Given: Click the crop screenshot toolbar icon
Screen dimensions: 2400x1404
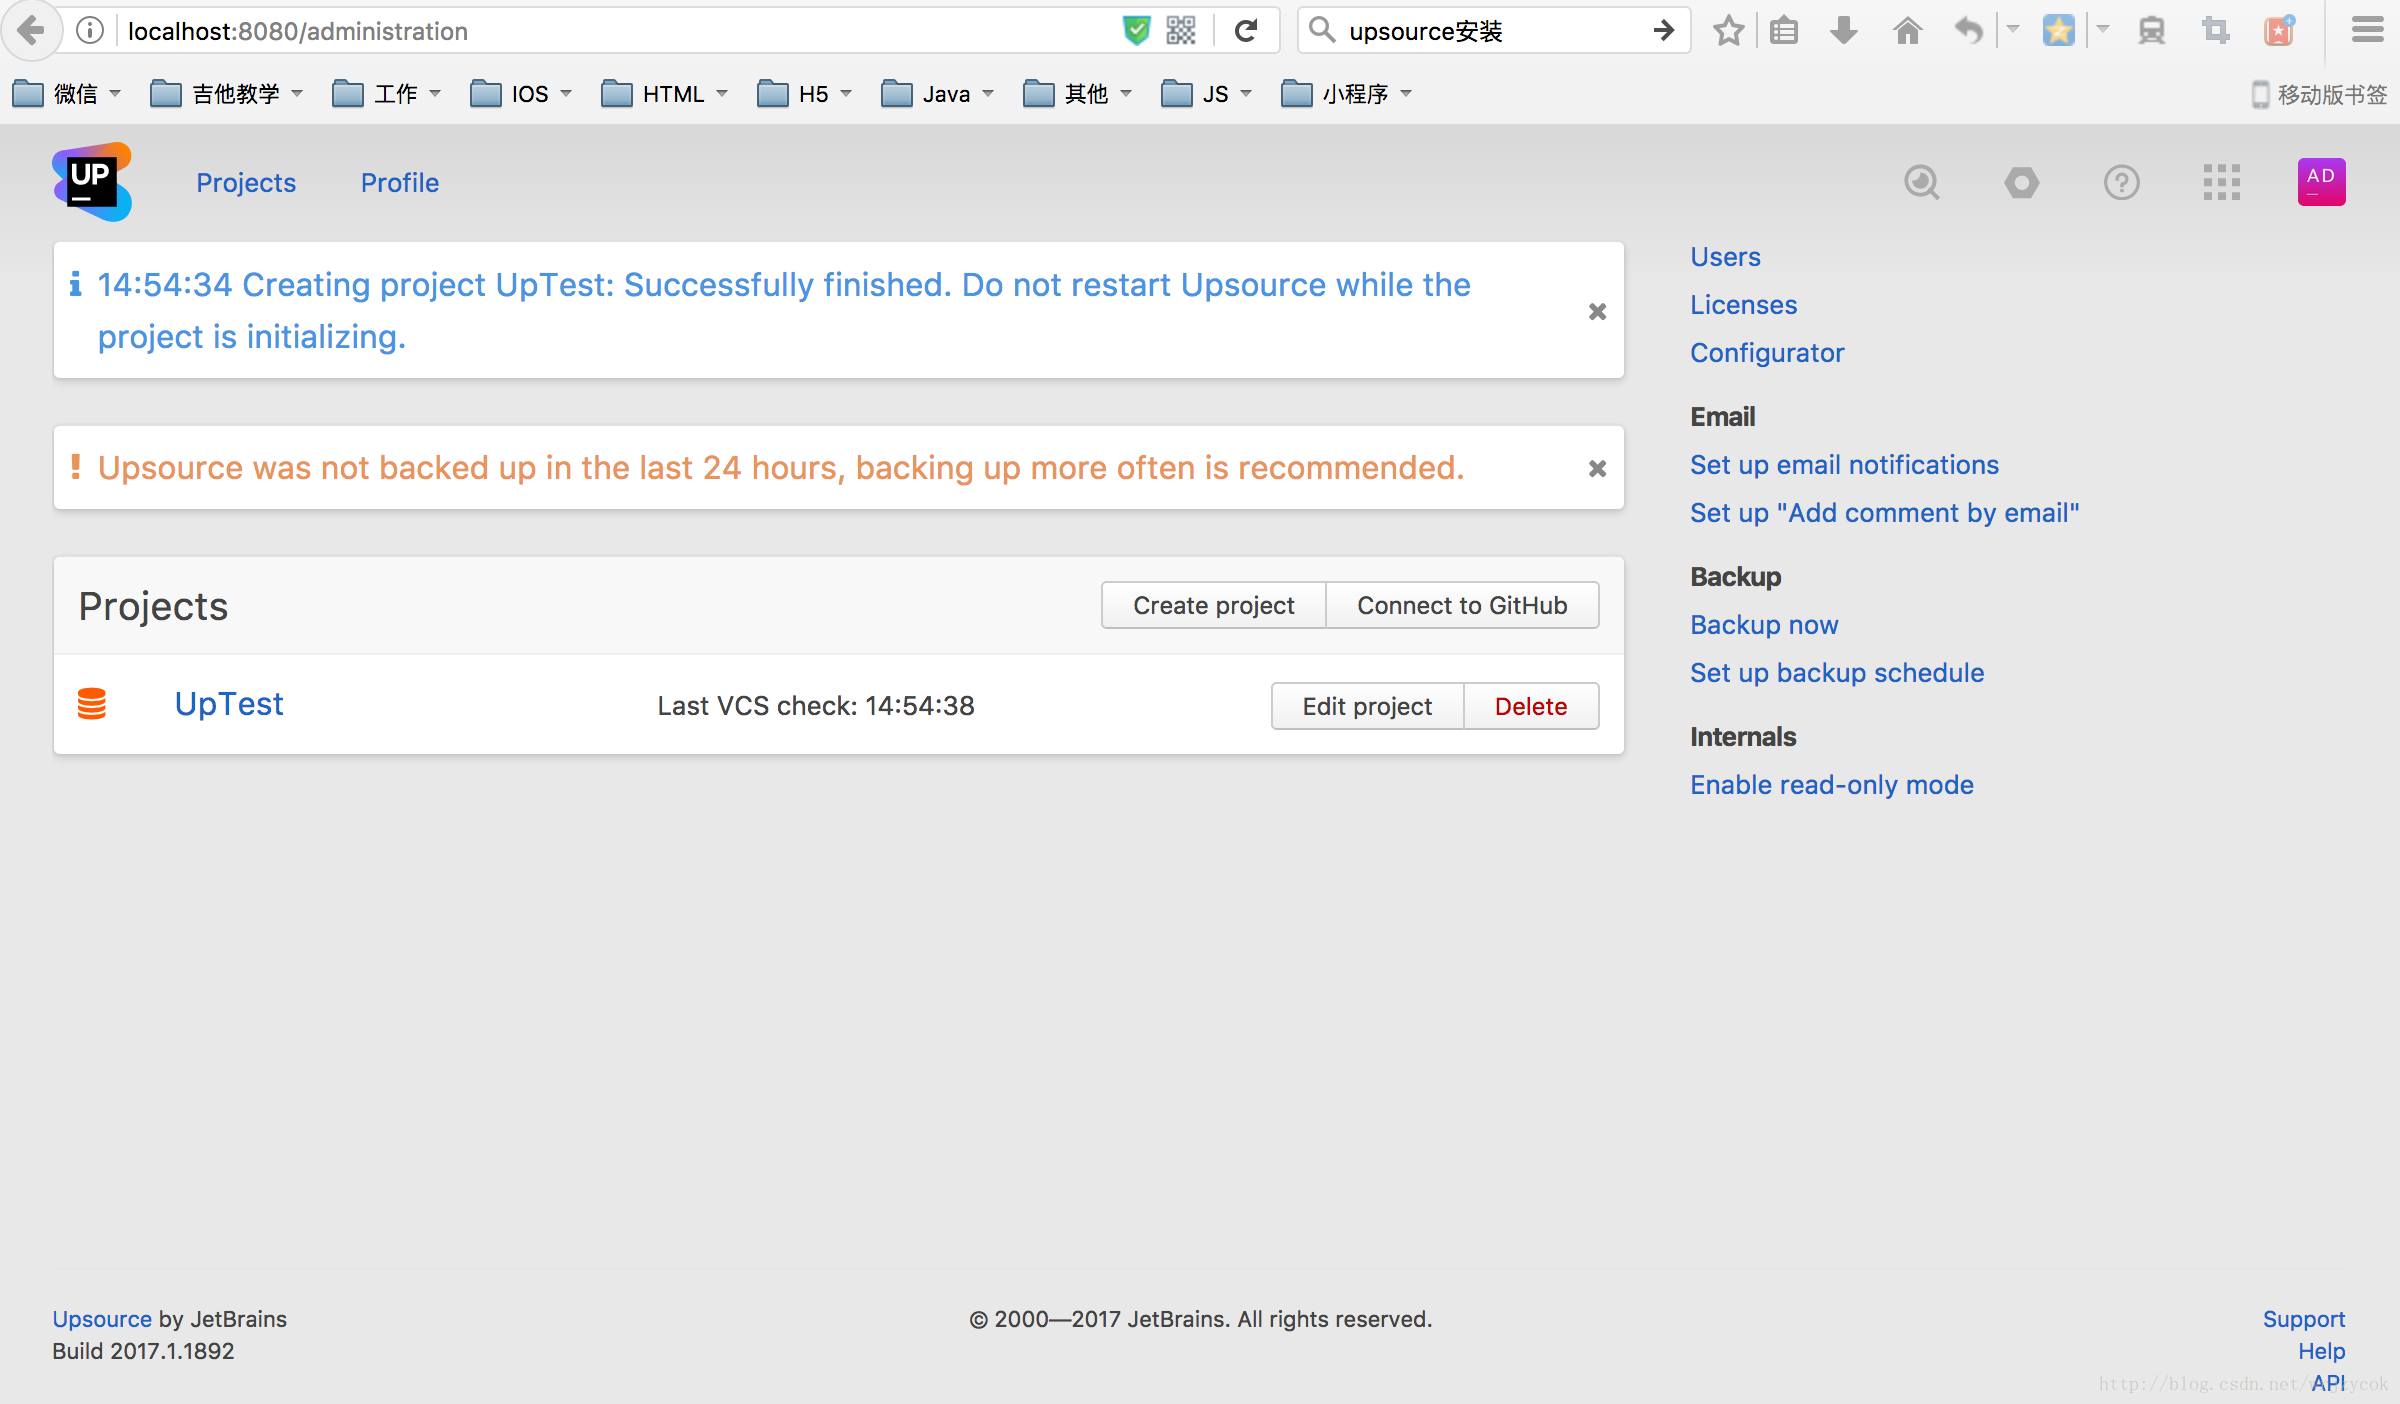Looking at the screenshot, I should pos(2216,31).
